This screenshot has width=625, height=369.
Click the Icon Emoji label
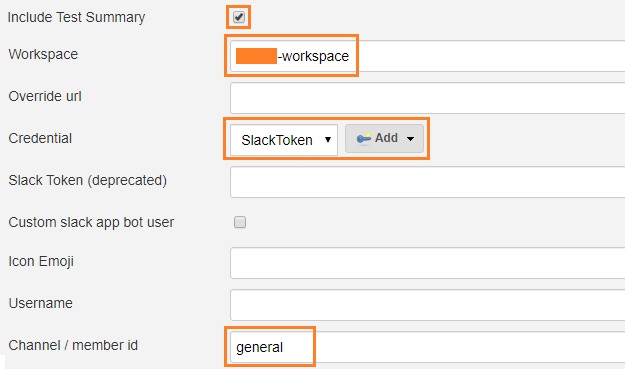pyautogui.click(x=41, y=261)
